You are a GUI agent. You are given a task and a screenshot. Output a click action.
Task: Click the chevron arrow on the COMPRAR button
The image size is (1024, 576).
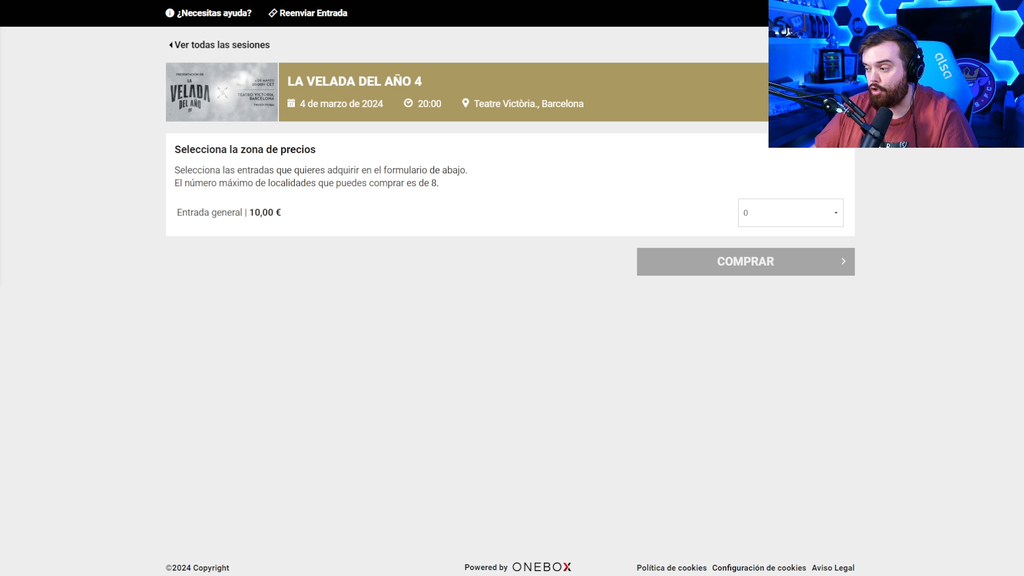(843, 261)
